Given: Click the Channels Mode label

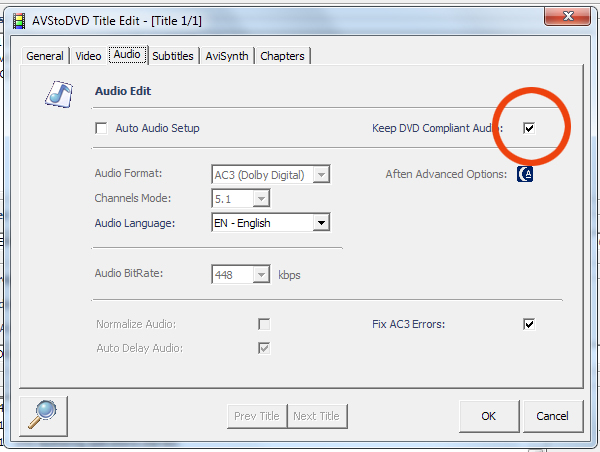Looking at the screenshot, I should (132, 198).
